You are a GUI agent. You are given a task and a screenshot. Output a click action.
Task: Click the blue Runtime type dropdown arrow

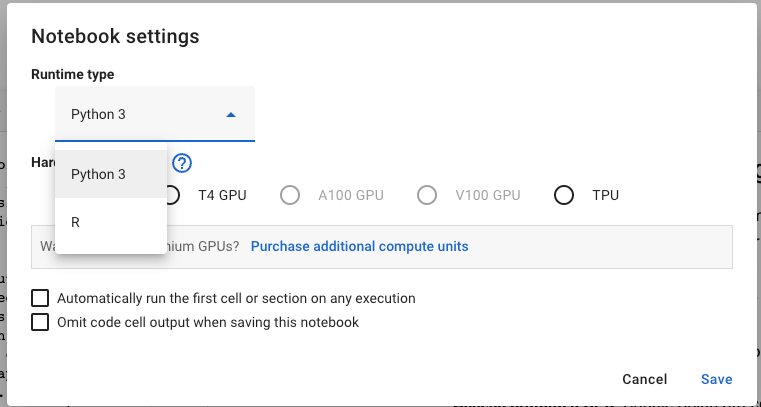231,115
